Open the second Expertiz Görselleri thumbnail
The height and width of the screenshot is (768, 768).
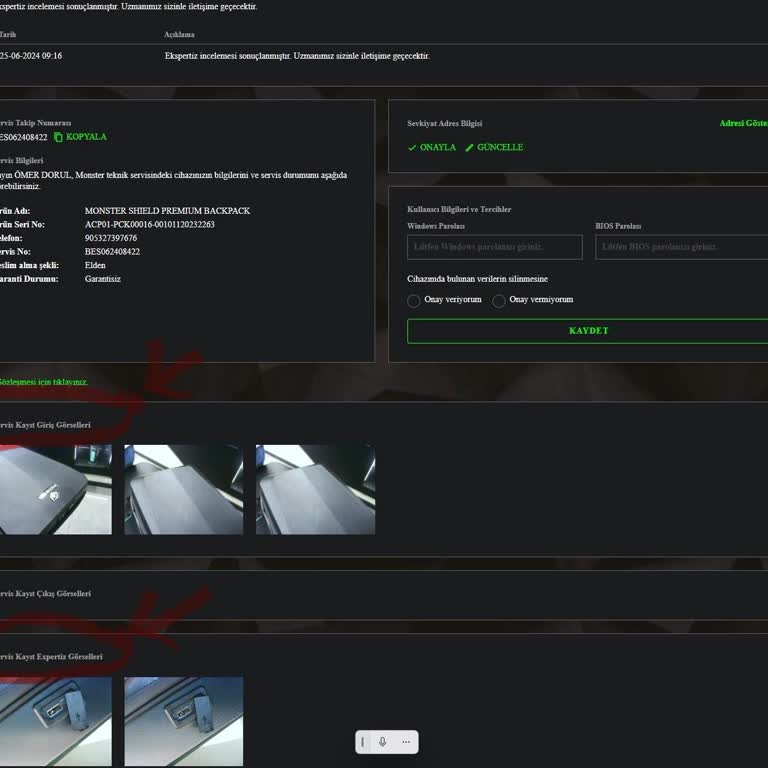coord(183,721)
